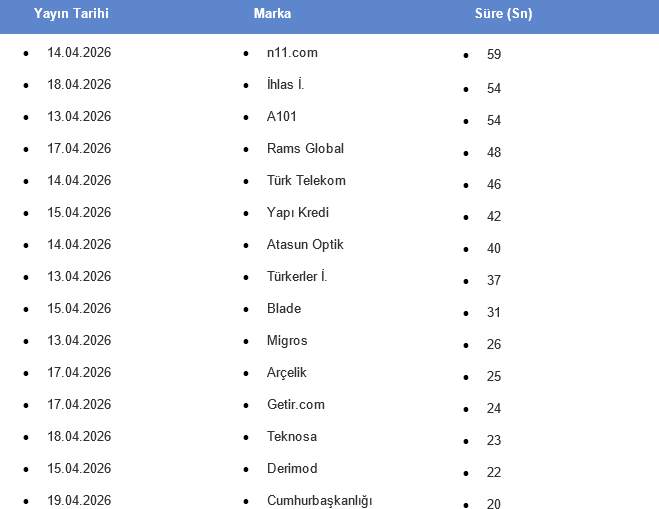Click the Derimod brand name
Image resolution: width=659 pixels, height=509 pixels.
292,468
